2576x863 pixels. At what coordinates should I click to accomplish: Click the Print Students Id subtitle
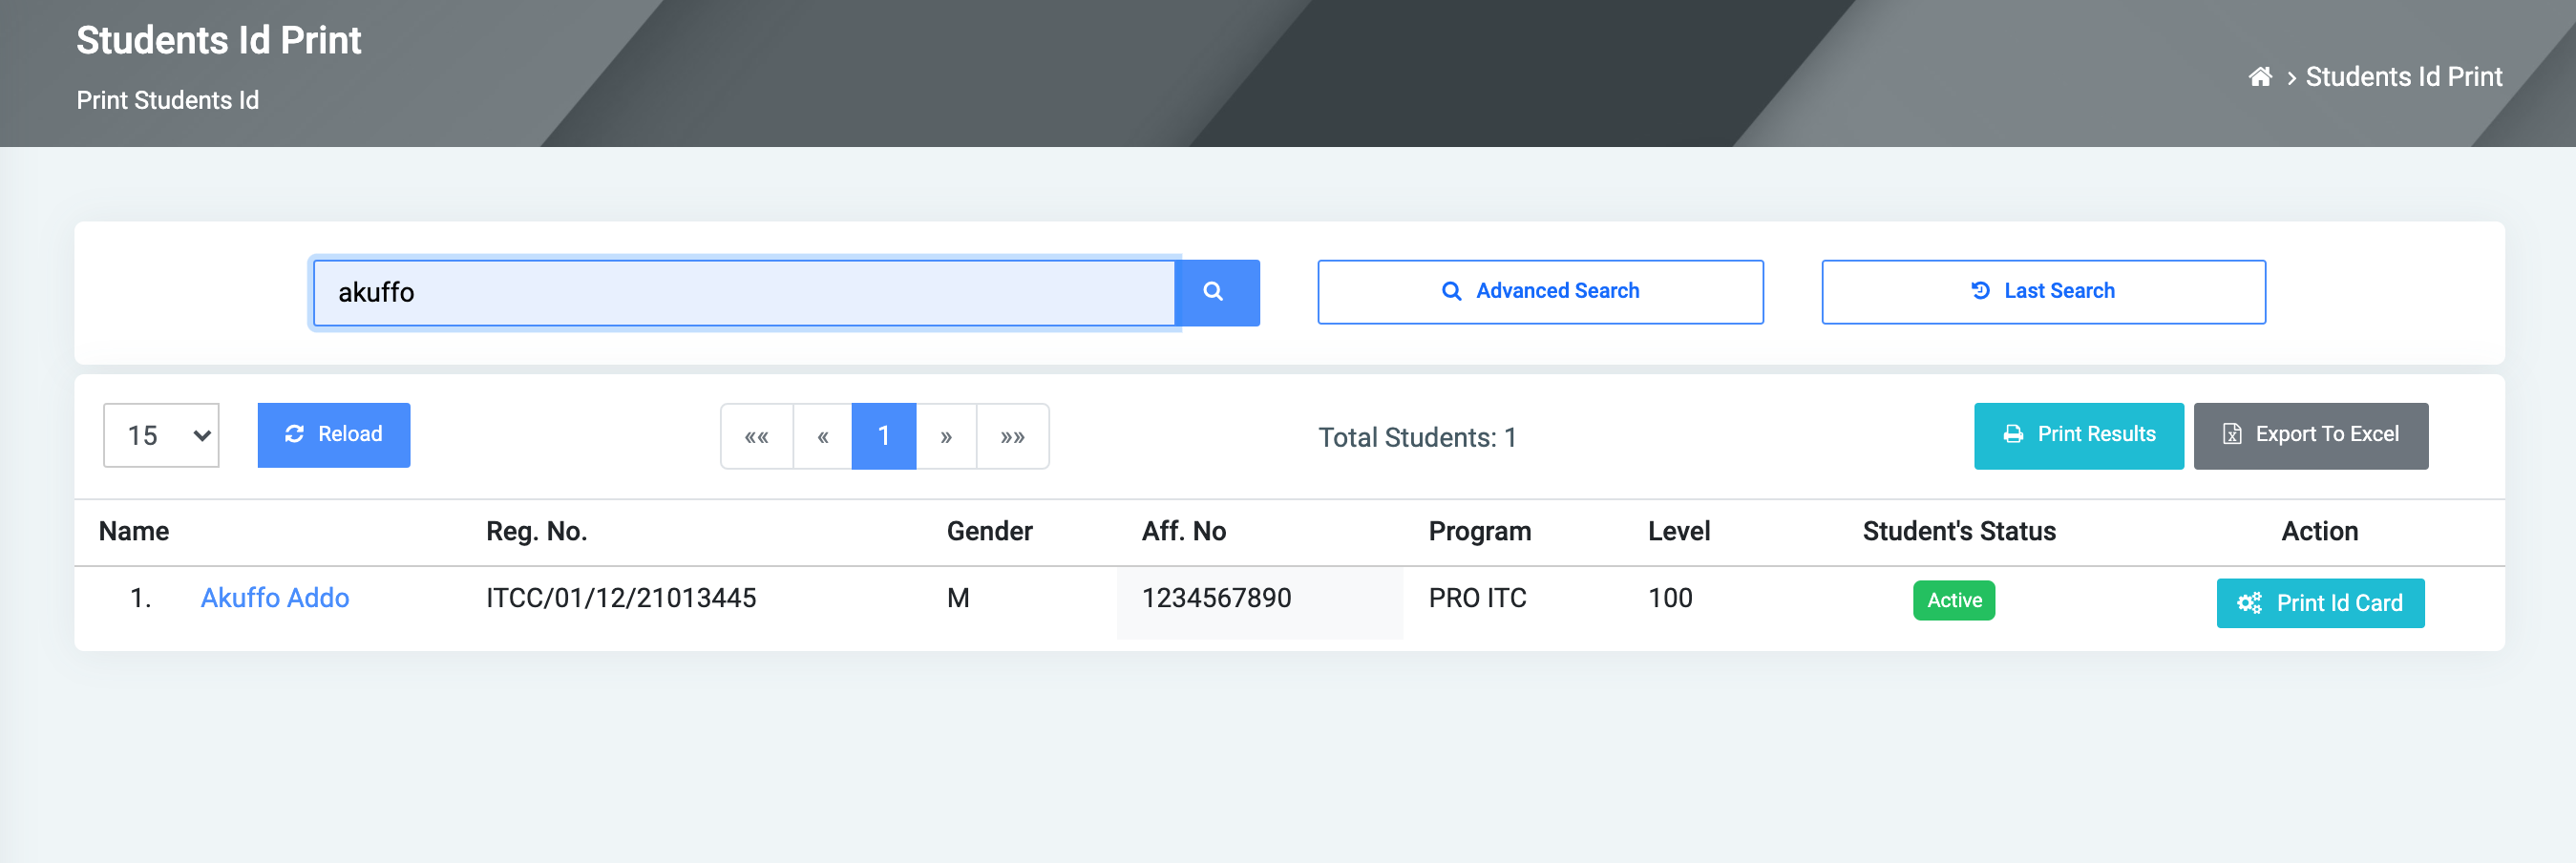click(x=167, y=100)
